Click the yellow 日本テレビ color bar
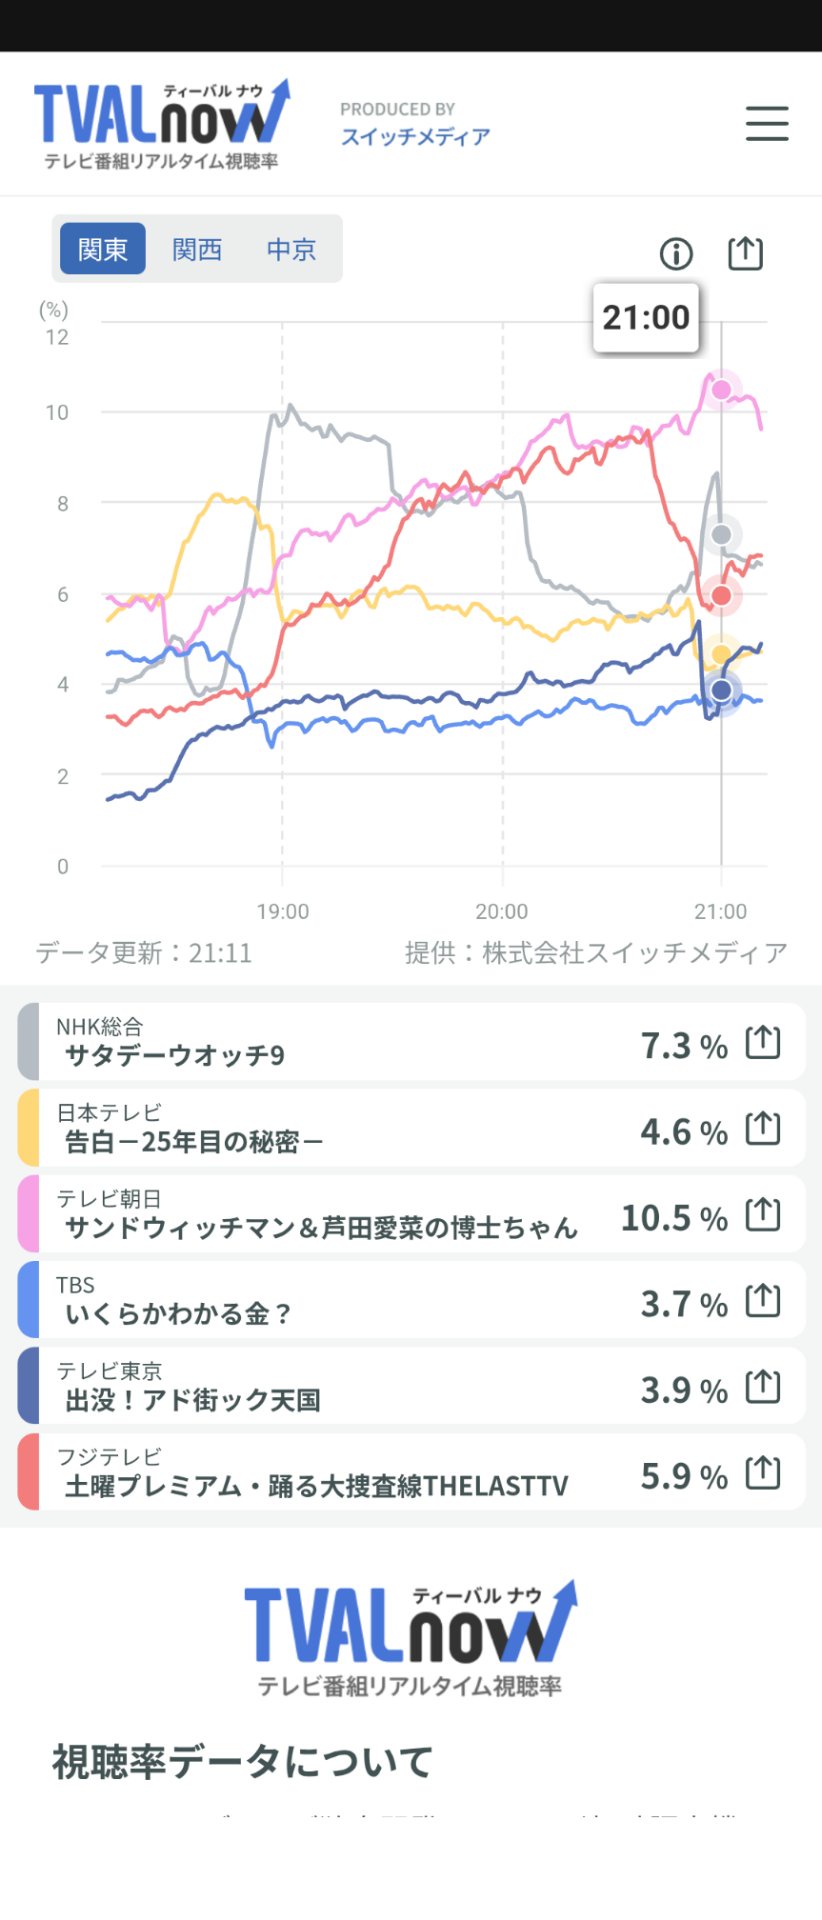Image resolution: width=822 pixels, height=1920 pixels. [x=29, y=1128]
